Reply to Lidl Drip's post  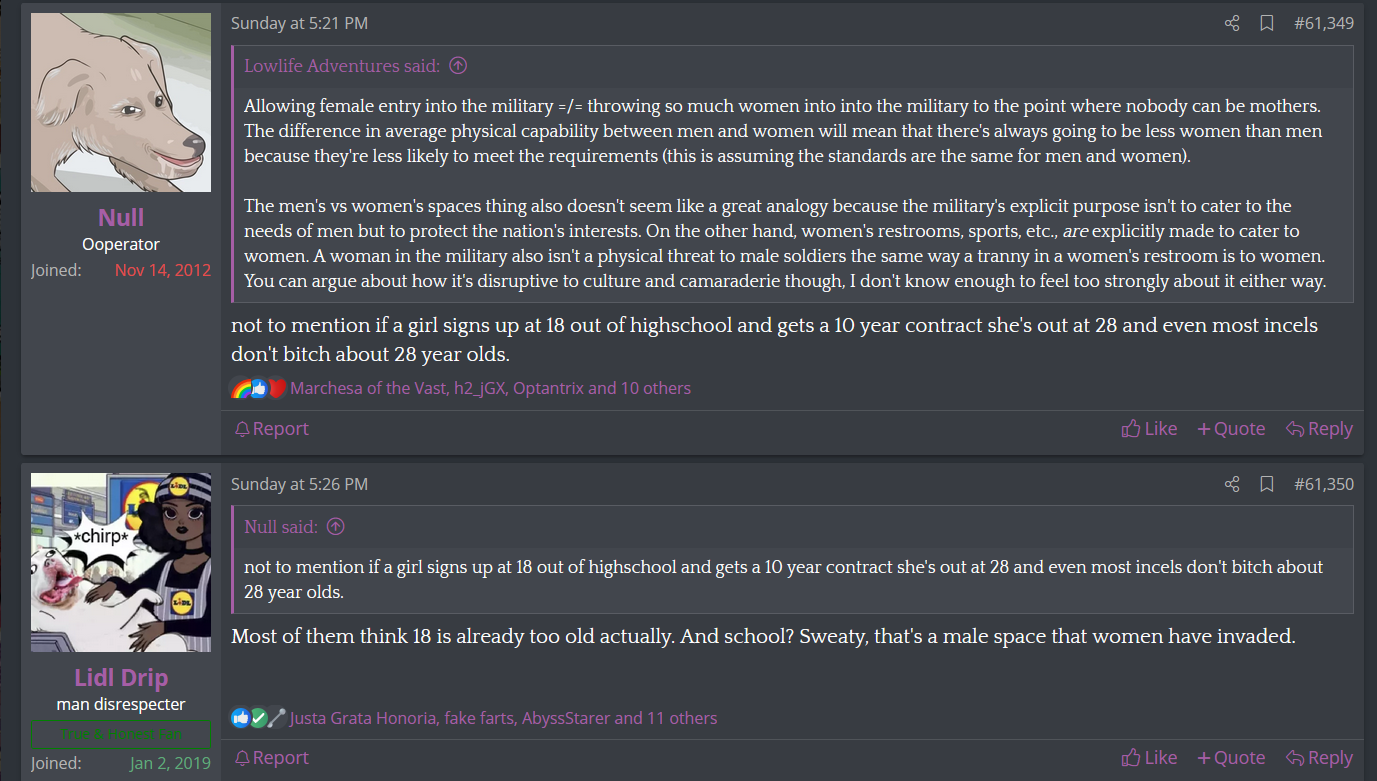click(1319, 758)
